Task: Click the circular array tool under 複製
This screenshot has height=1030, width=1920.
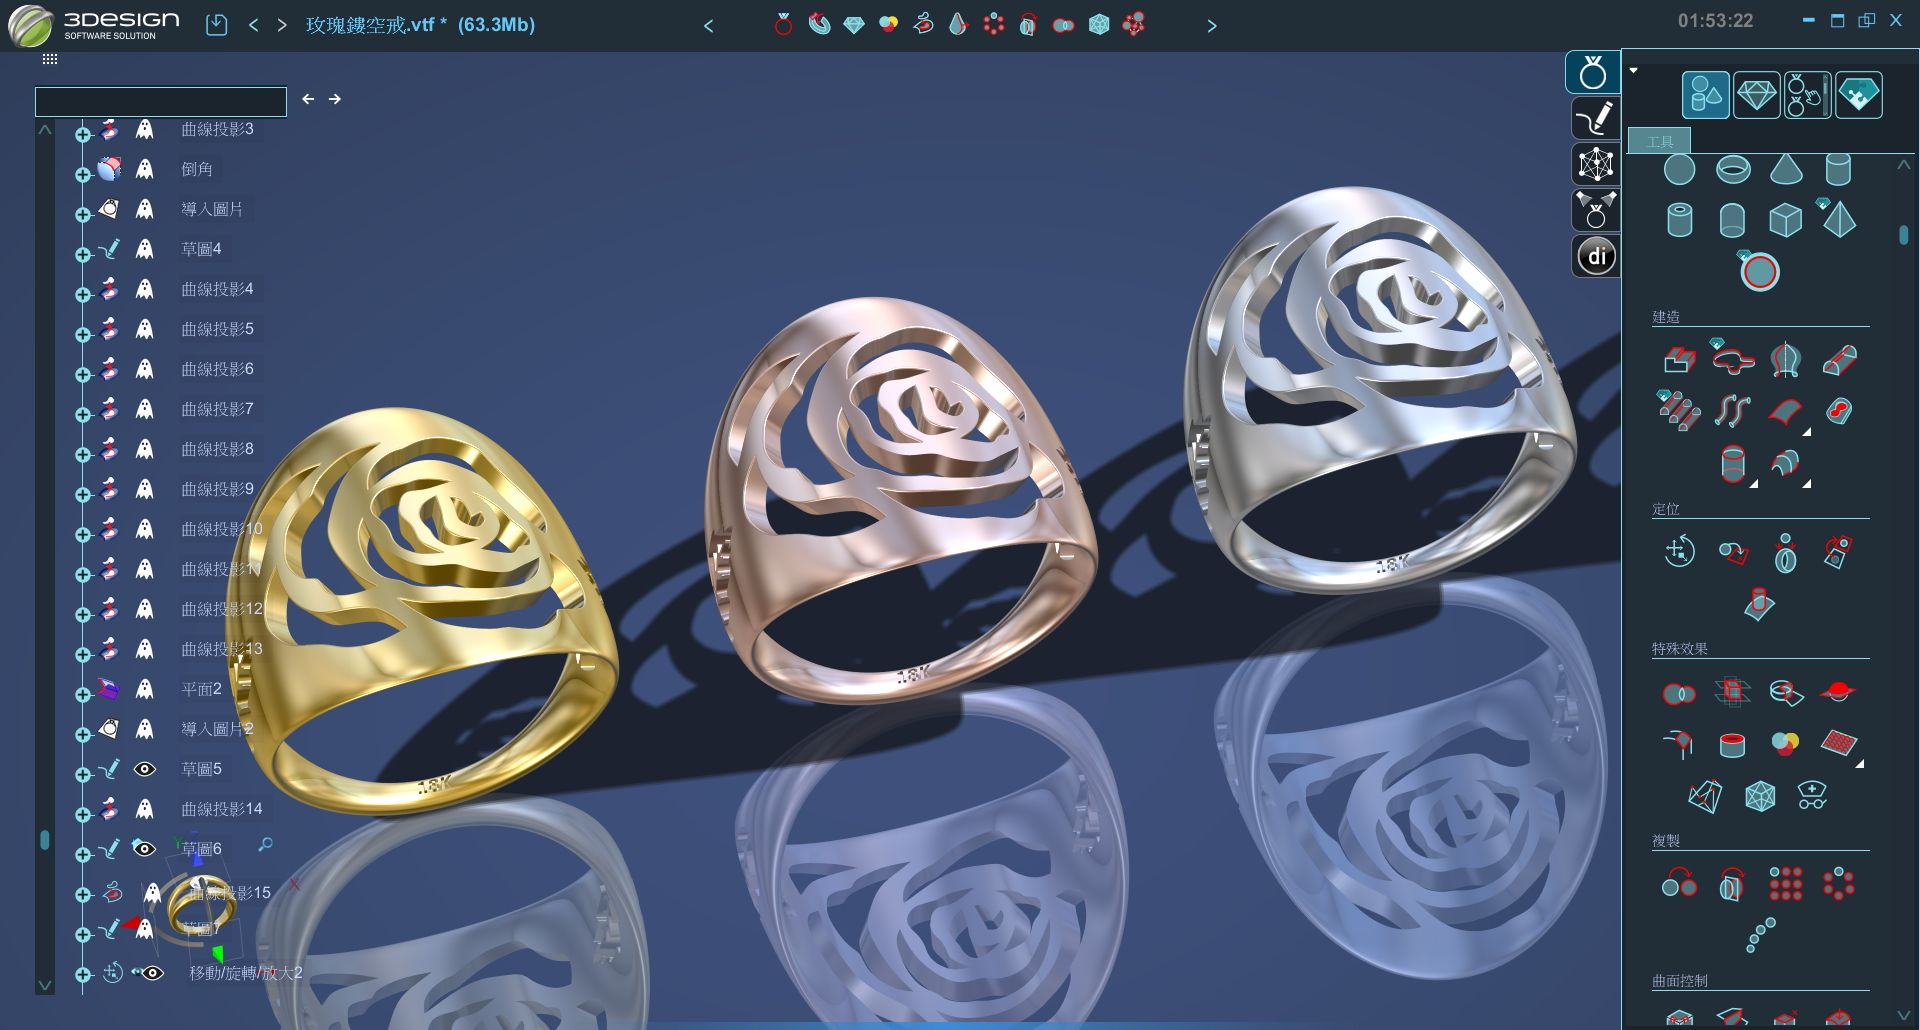Action: tap(1838, 884)
